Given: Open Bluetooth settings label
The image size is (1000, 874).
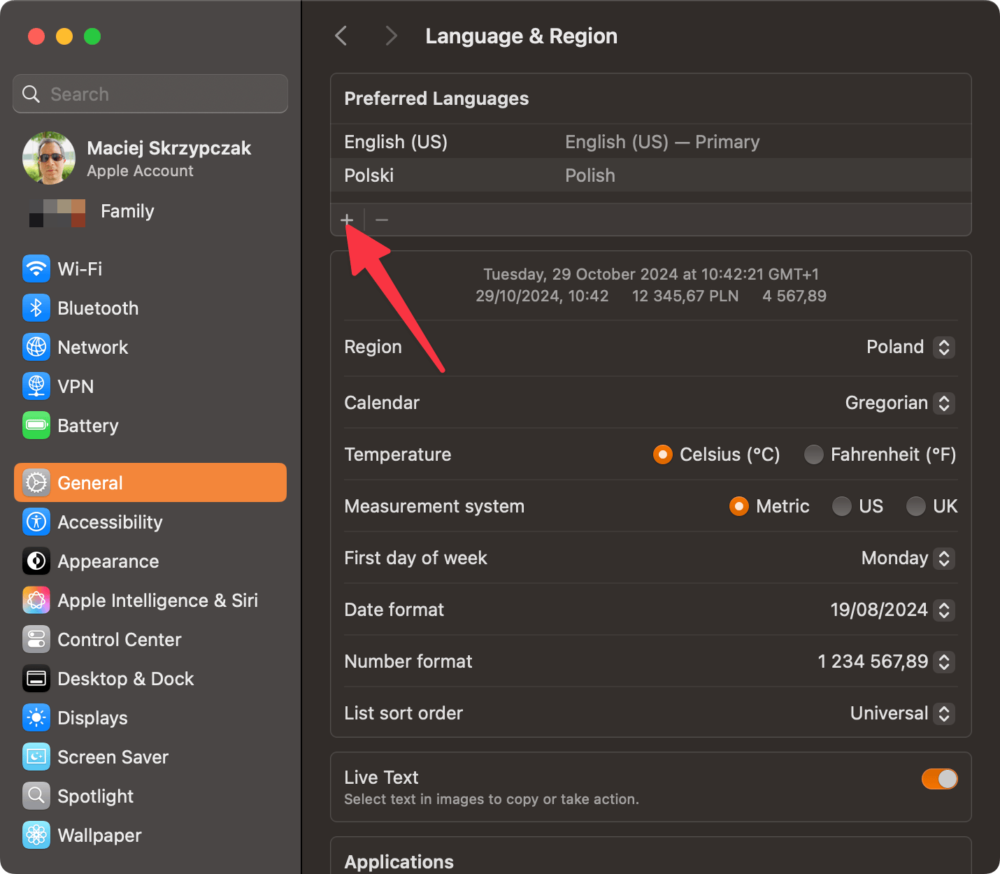Looking at the screenshot, I should 98,309.
